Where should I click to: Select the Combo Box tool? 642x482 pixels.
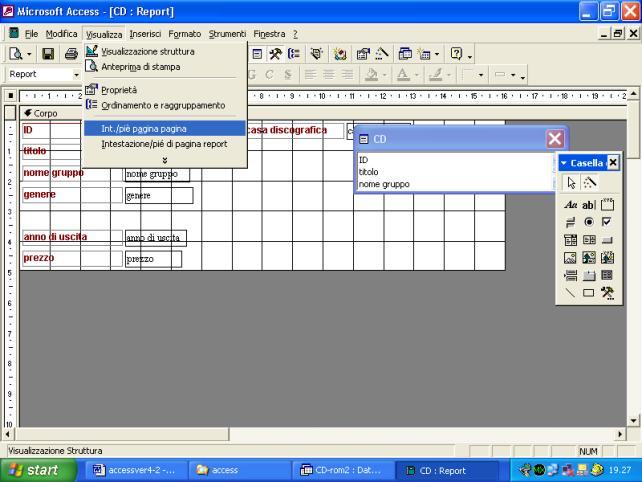(x=570, y=240)
